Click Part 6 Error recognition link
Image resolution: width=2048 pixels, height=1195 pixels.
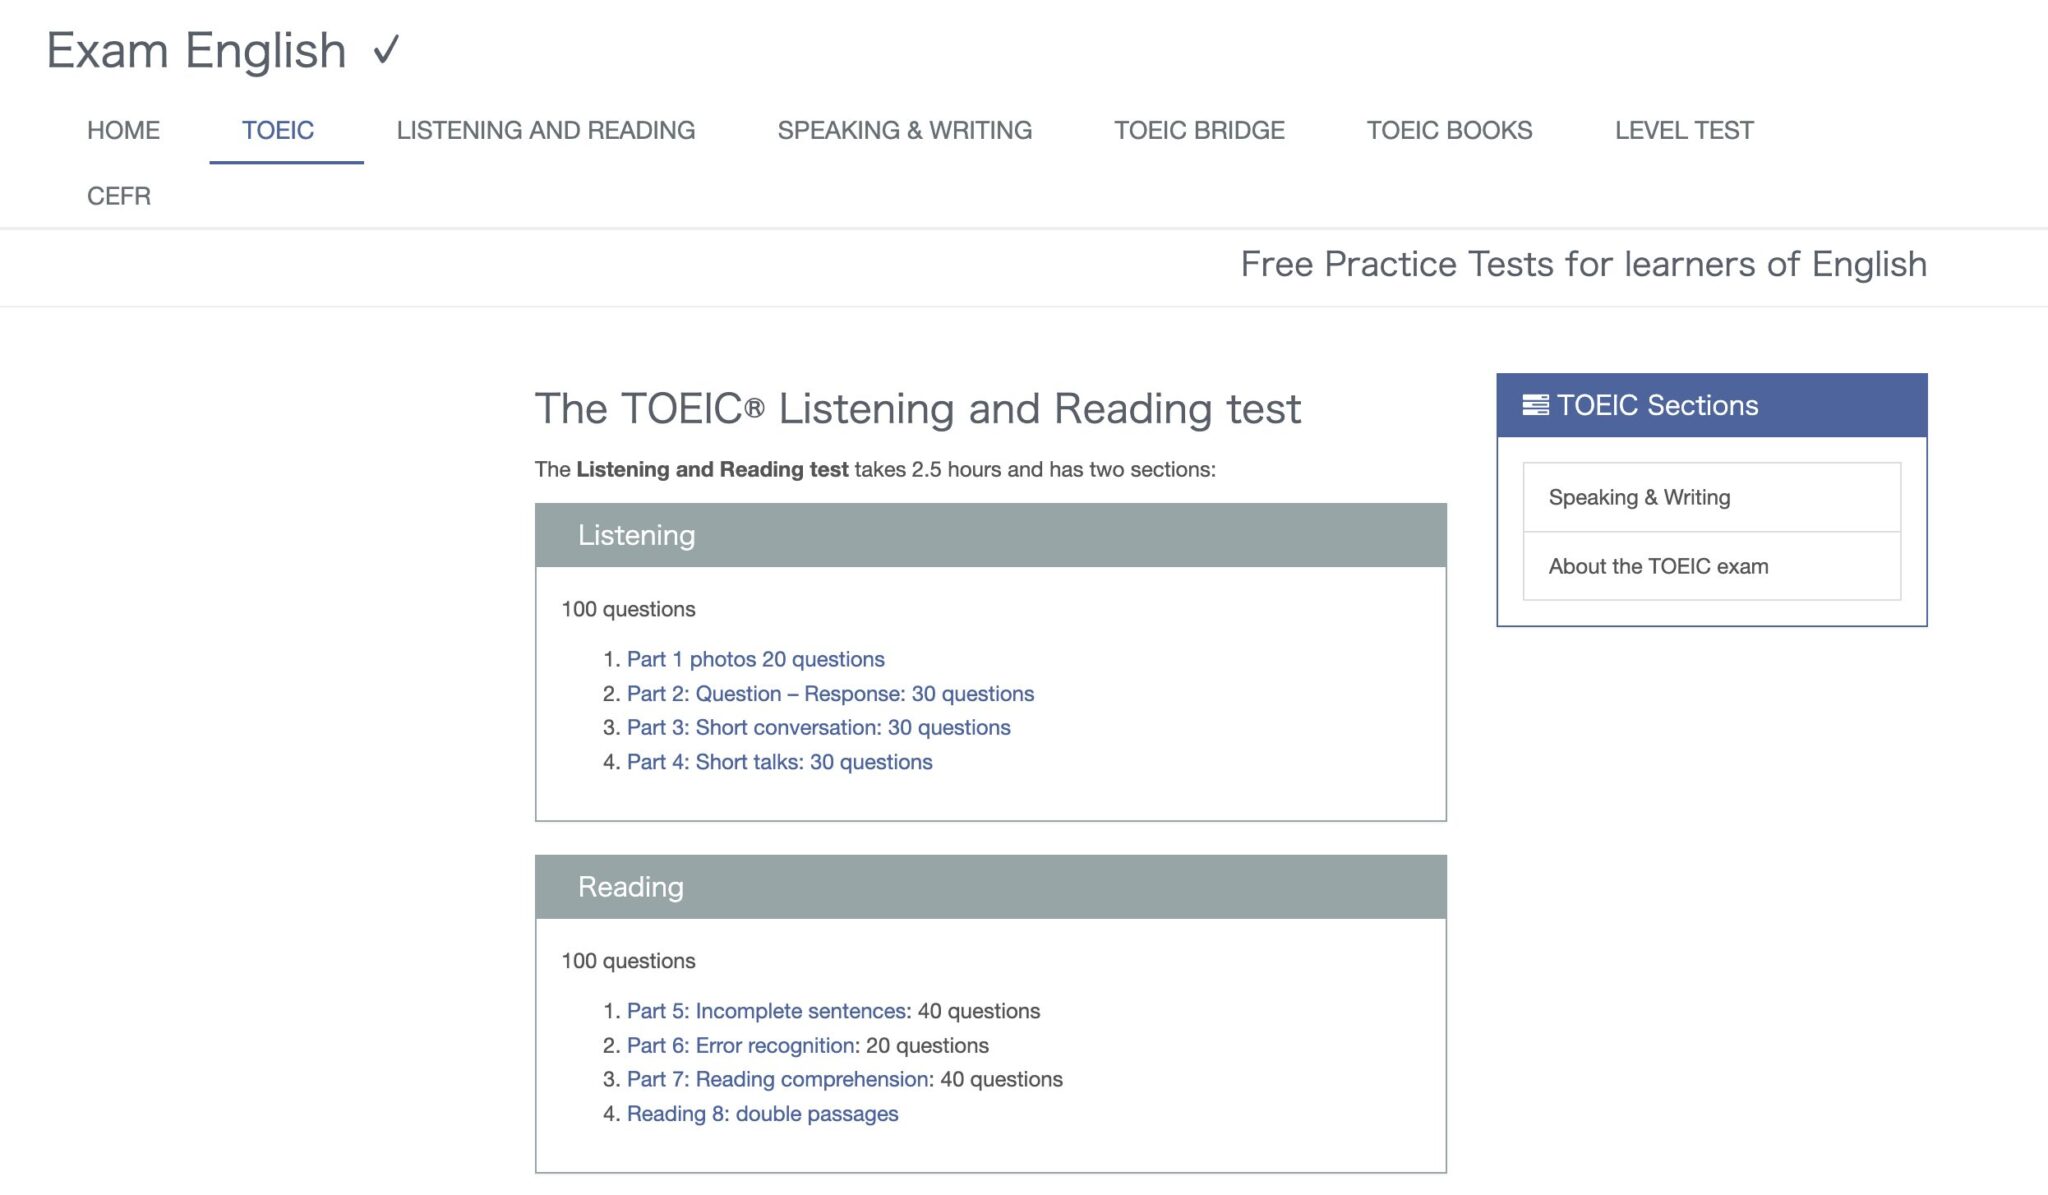click(x=740, y=1045)
